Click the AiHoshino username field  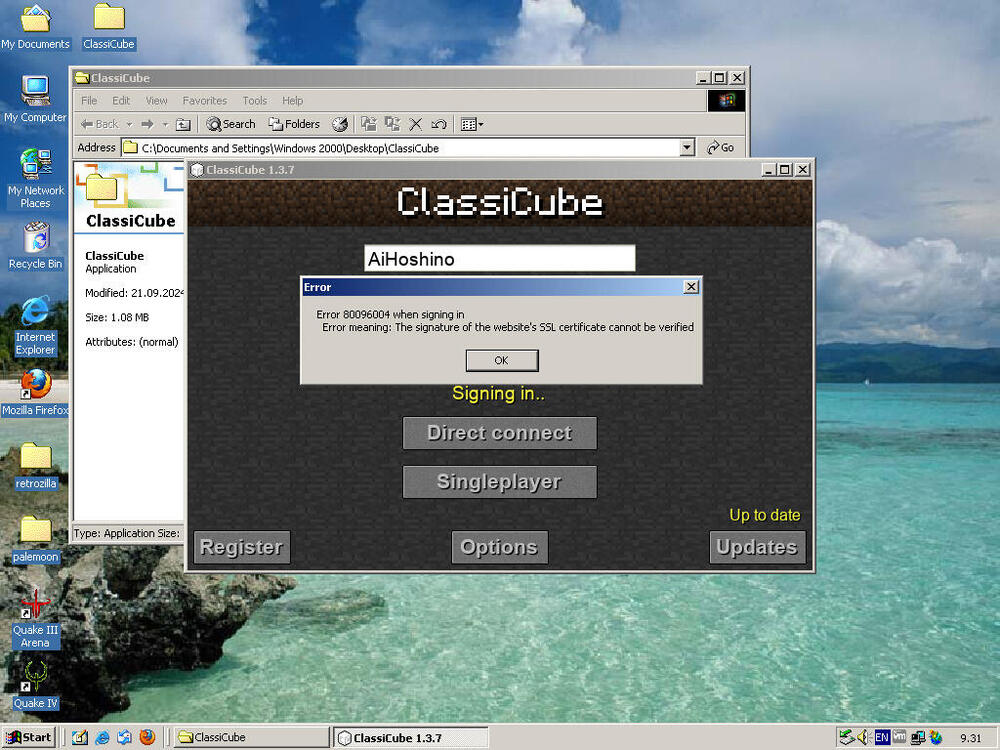(x=499, y=259)
